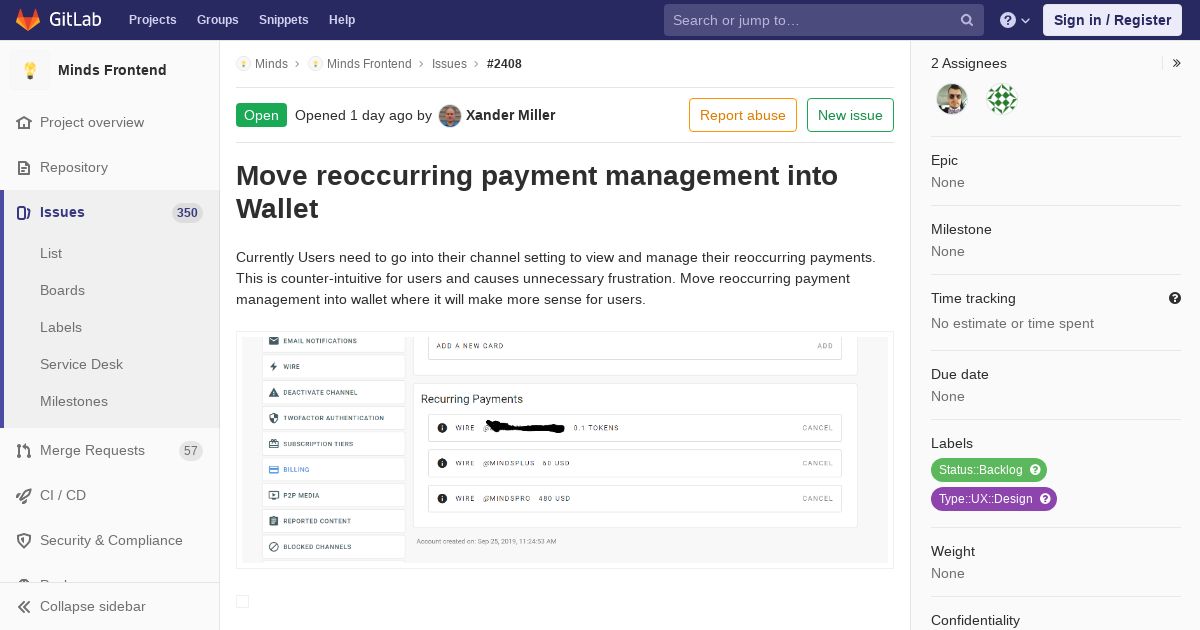
Task: Click Xander Miller's author avatar
Action: [450, 115]
